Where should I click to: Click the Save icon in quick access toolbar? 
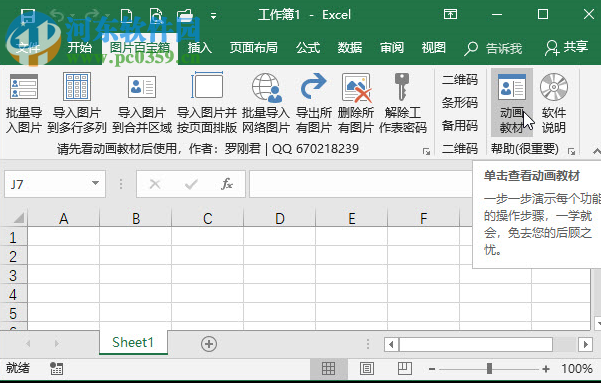click(x=28, y=16)
